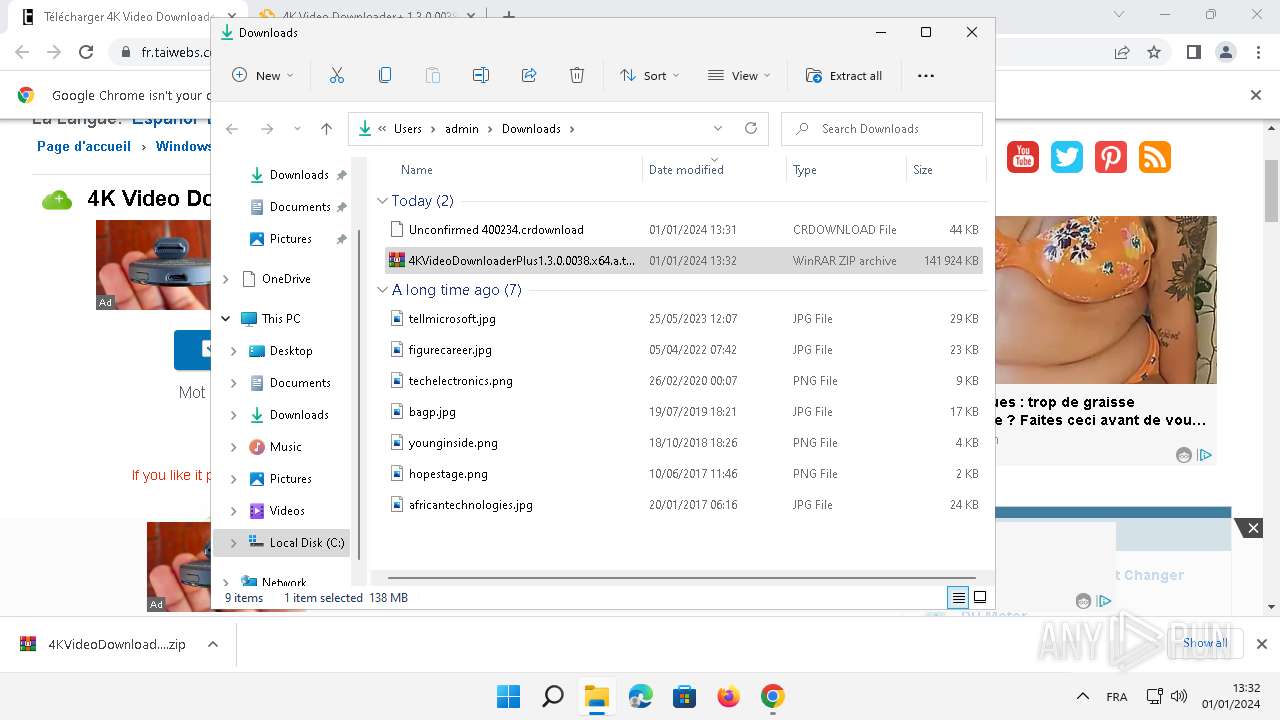Collapse the Today (2) group
The height and width of the screenshot is (720, 1280).
point(382,201)
